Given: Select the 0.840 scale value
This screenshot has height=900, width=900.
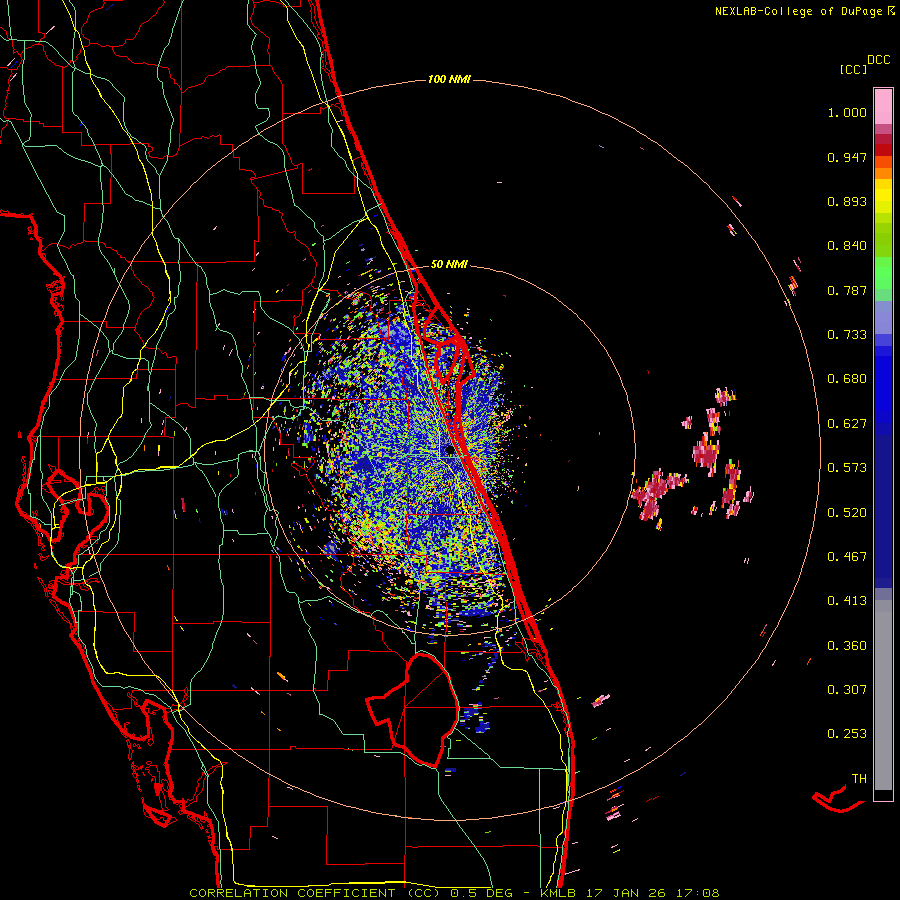Looking at the screenshot, I should tap(847, 246).
